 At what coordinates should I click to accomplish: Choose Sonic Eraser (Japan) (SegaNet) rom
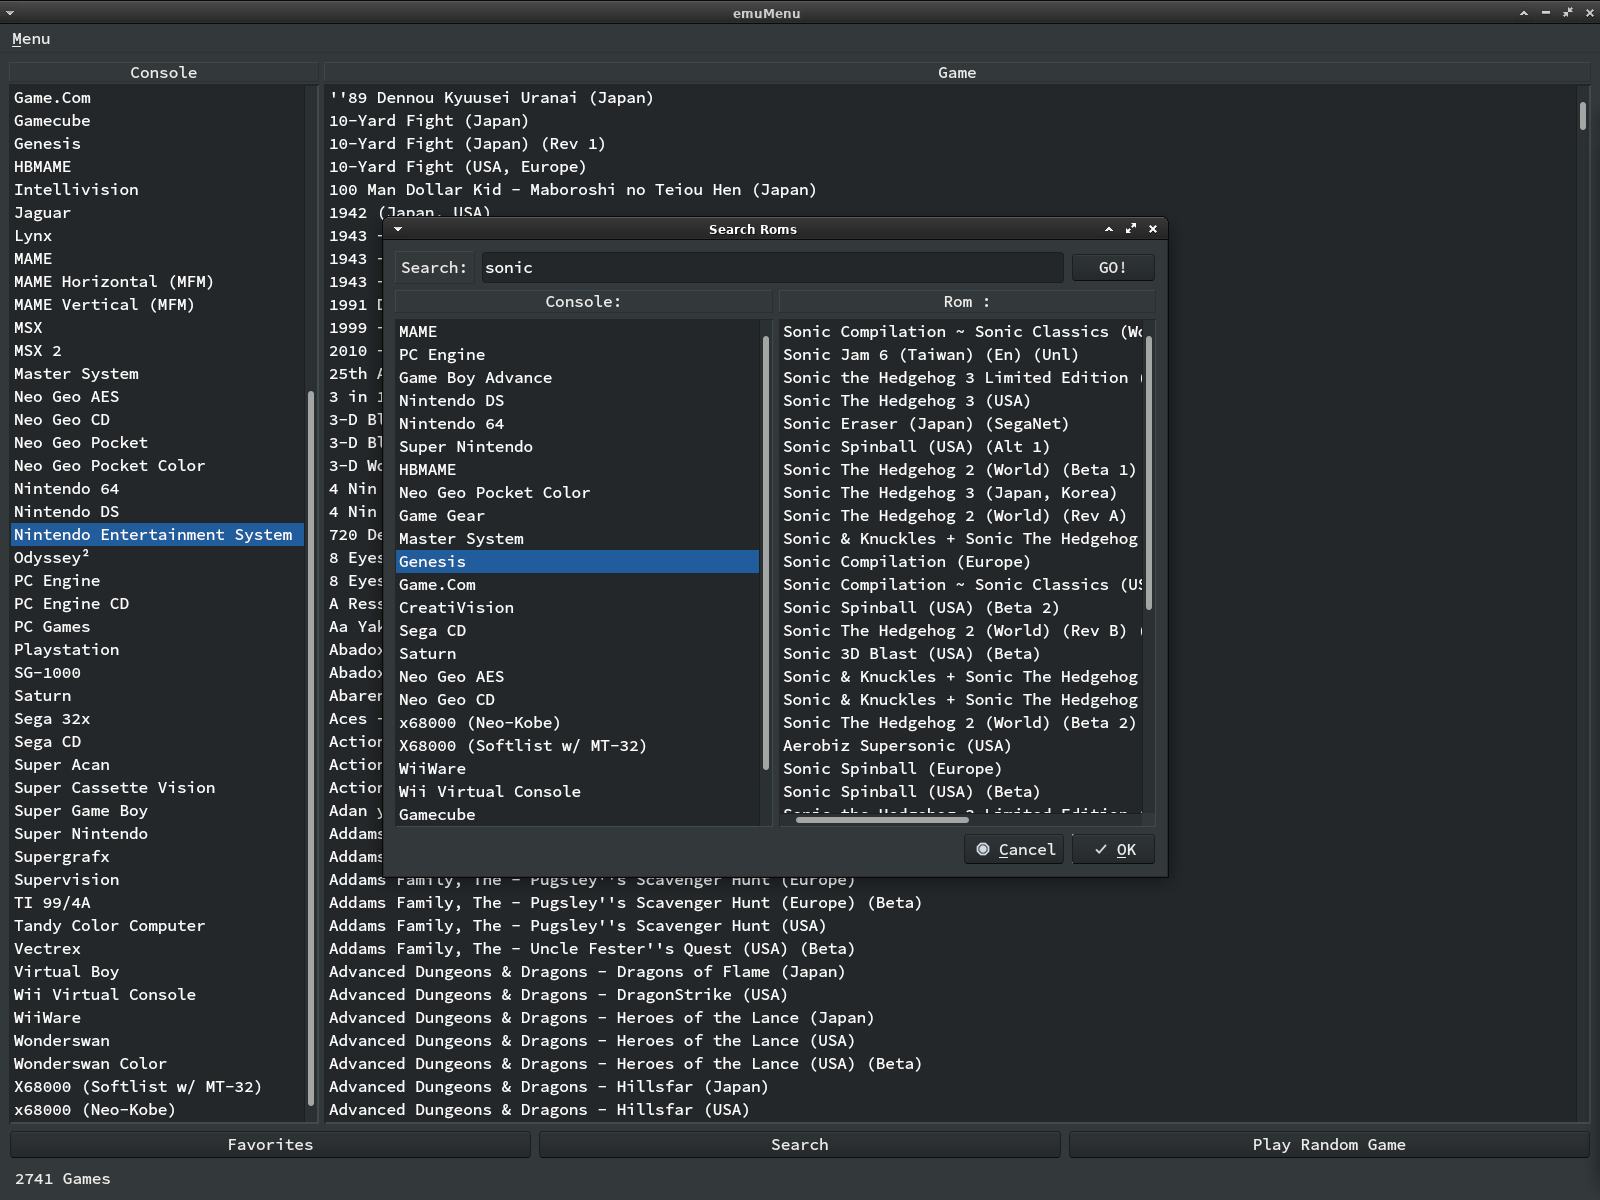(961, 424)
